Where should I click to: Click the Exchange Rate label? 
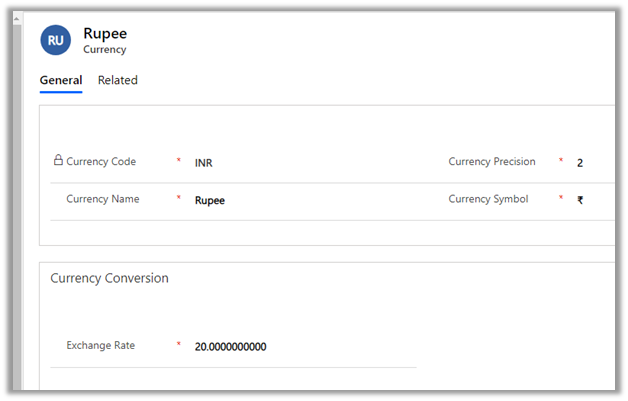tap(100, 346)
